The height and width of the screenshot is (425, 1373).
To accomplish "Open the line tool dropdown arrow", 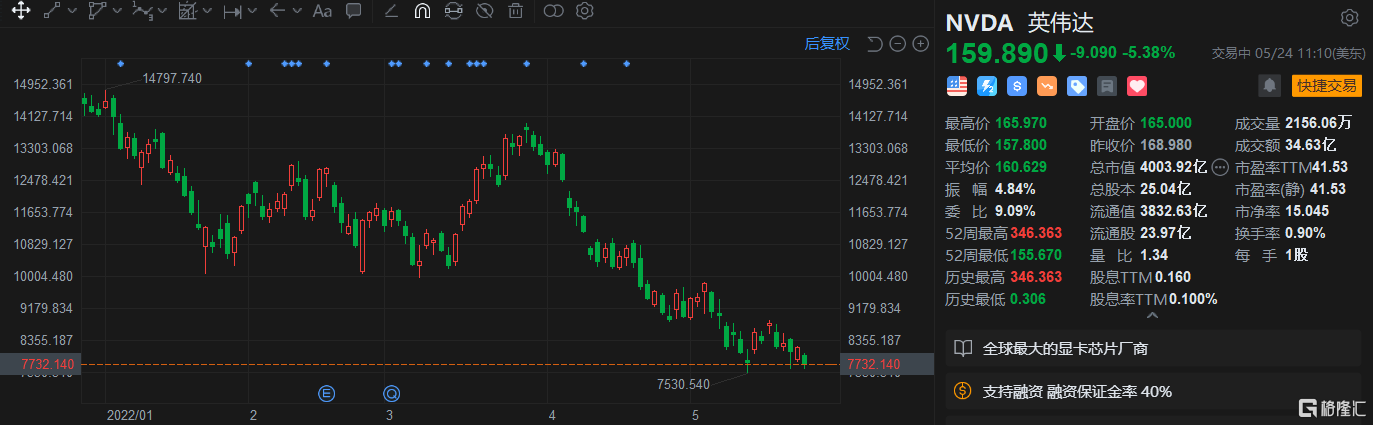I will (72, 12).
